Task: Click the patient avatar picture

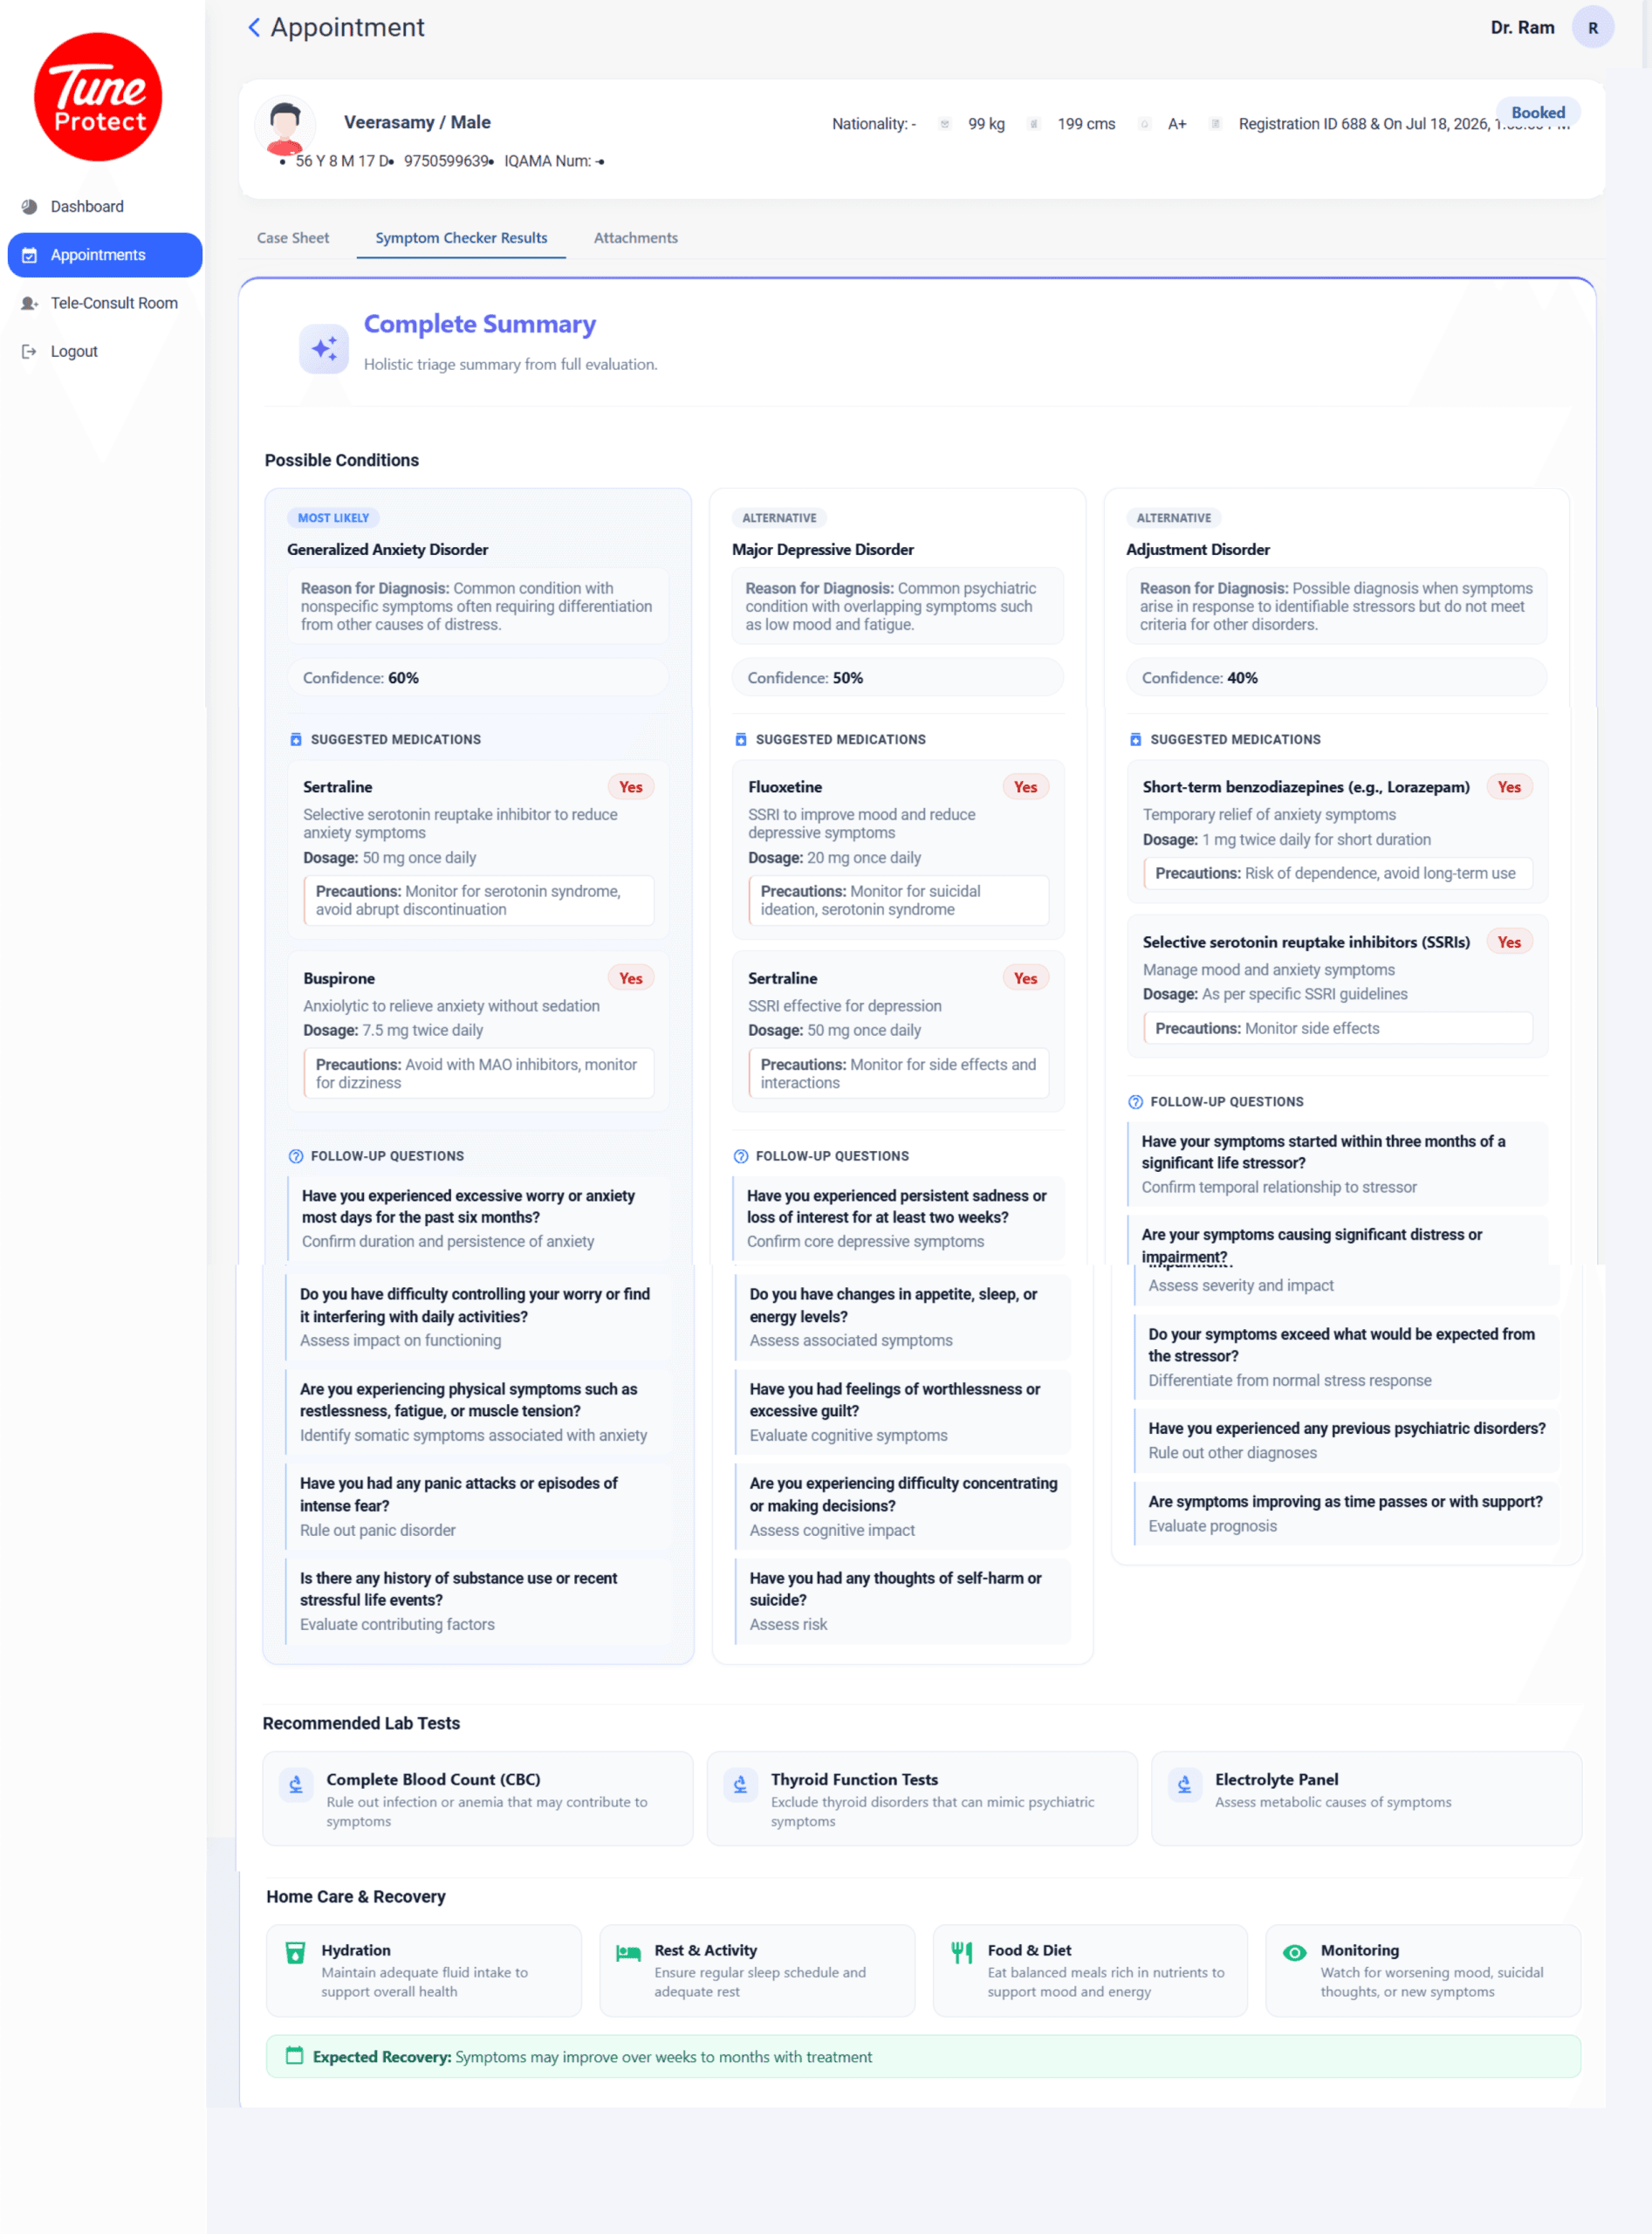Action: click(285, 126)
